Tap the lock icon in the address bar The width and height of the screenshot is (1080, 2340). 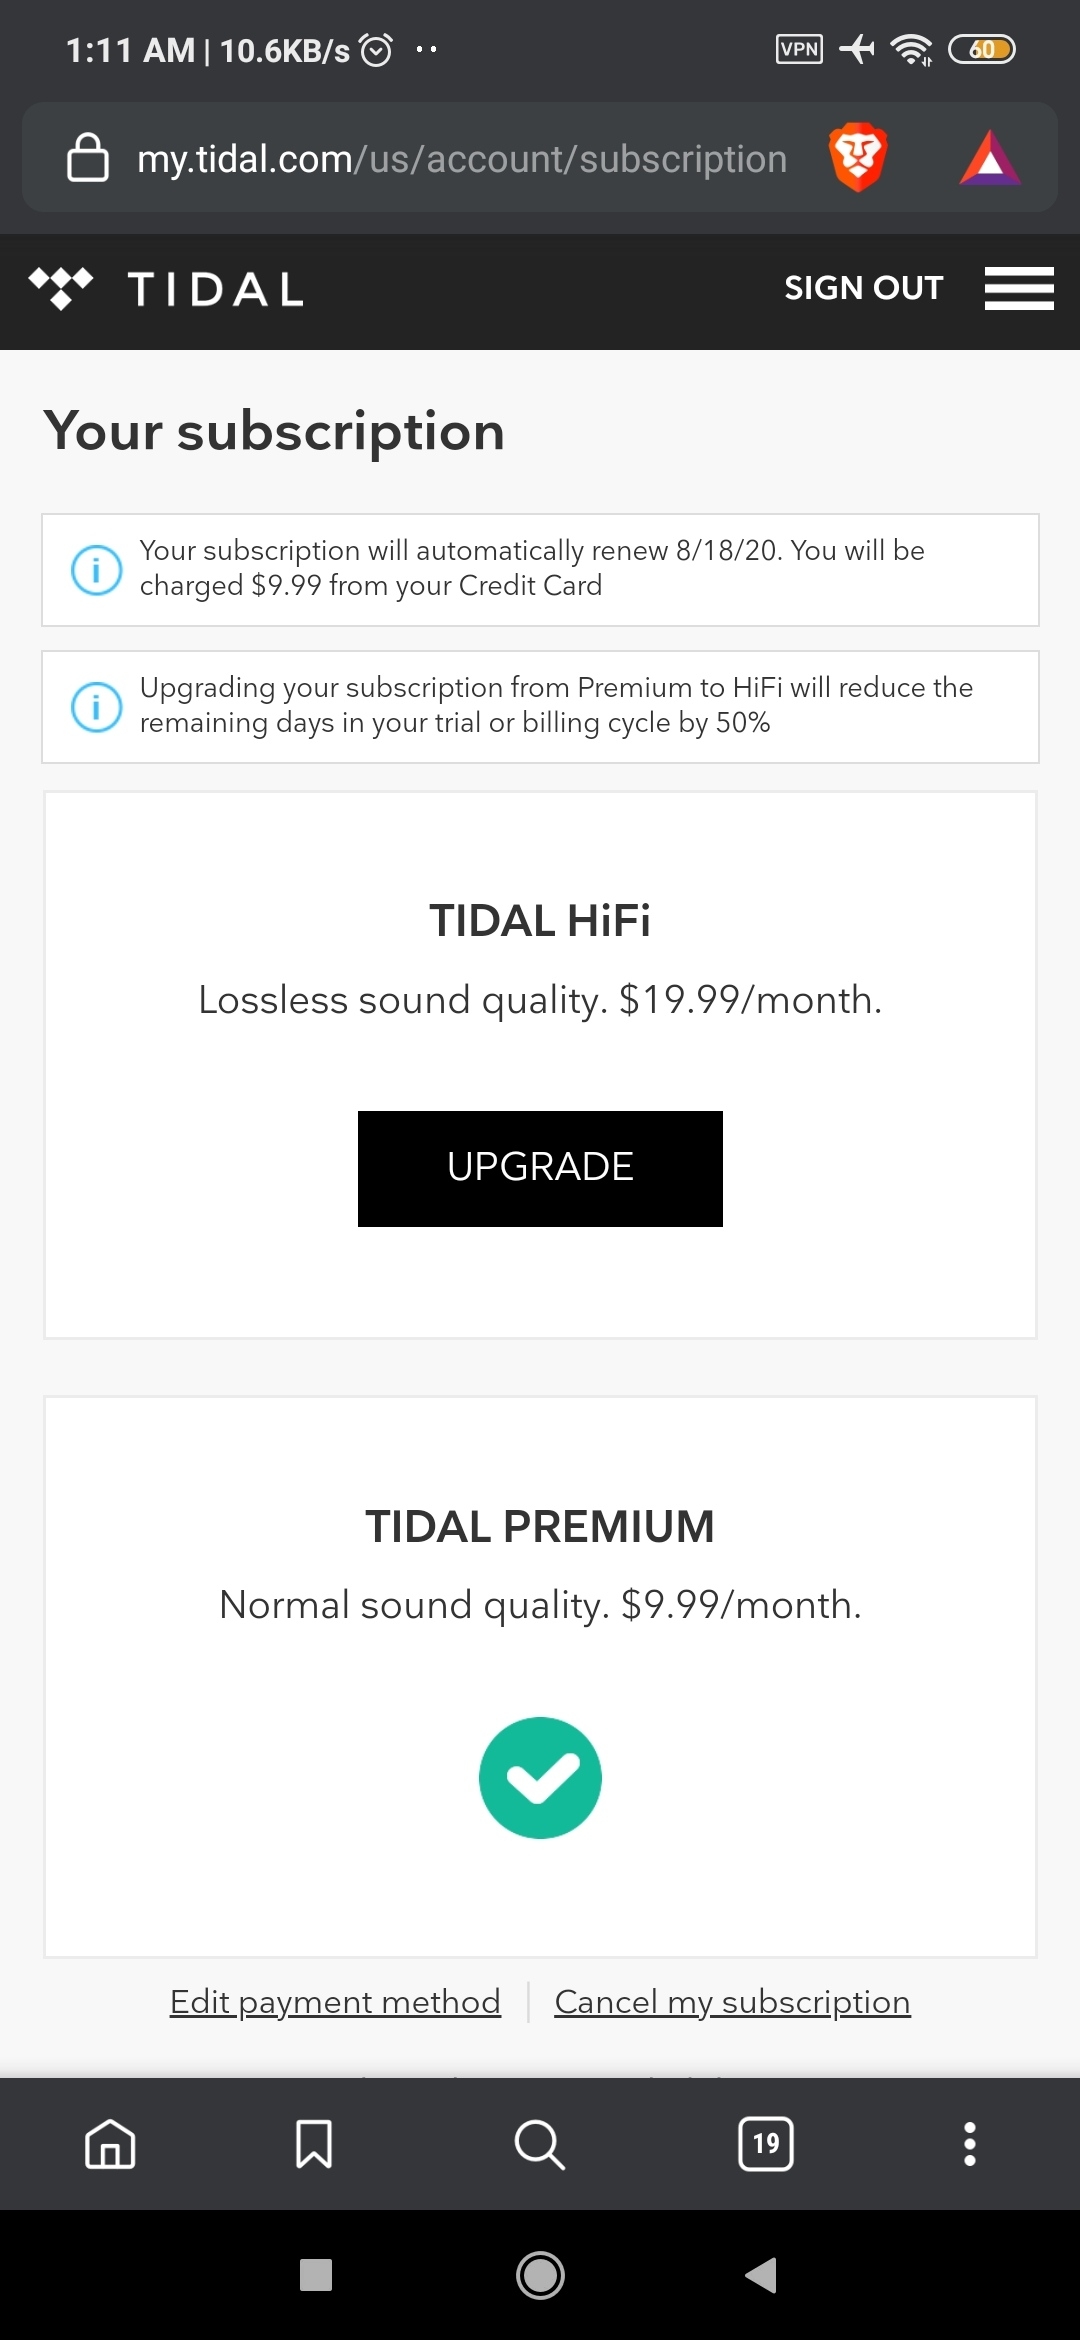click(88, 157)
